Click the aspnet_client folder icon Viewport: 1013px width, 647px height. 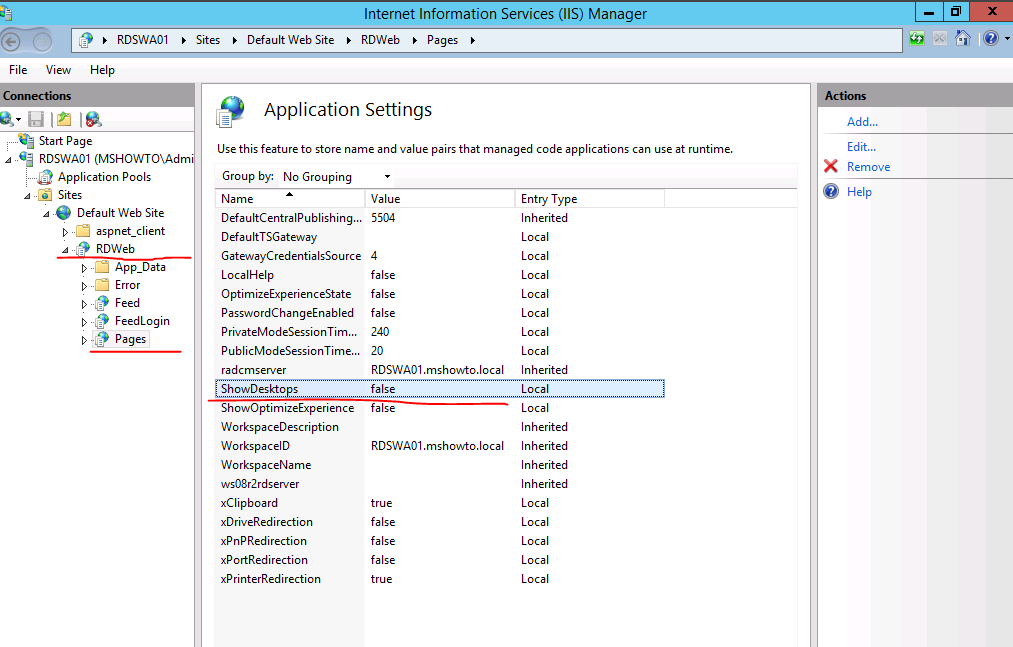(83, 231)
